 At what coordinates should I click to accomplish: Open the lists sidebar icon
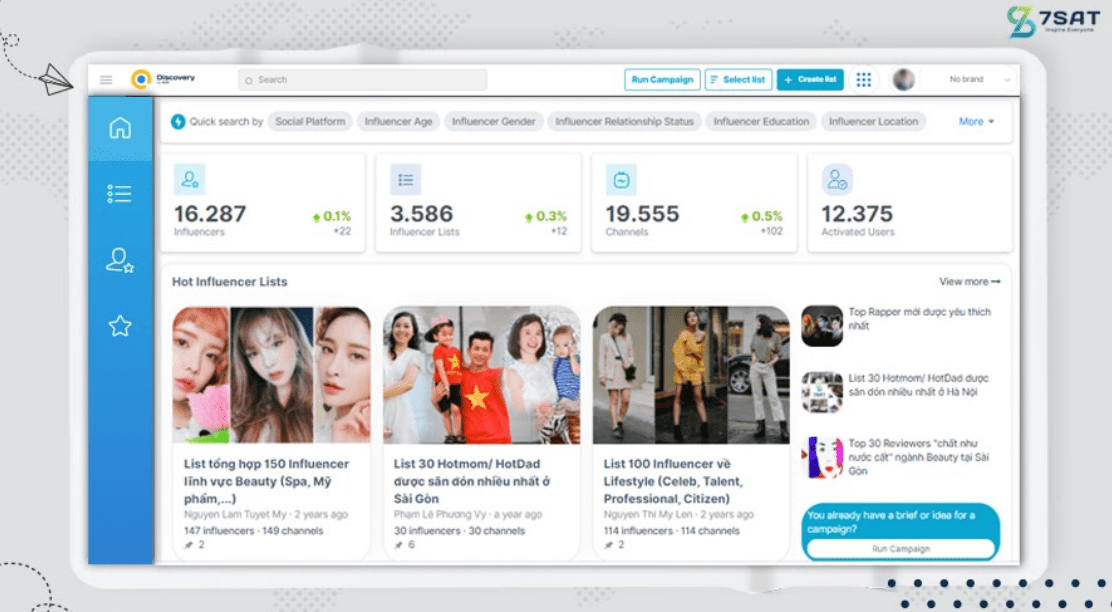coord(119,194)
